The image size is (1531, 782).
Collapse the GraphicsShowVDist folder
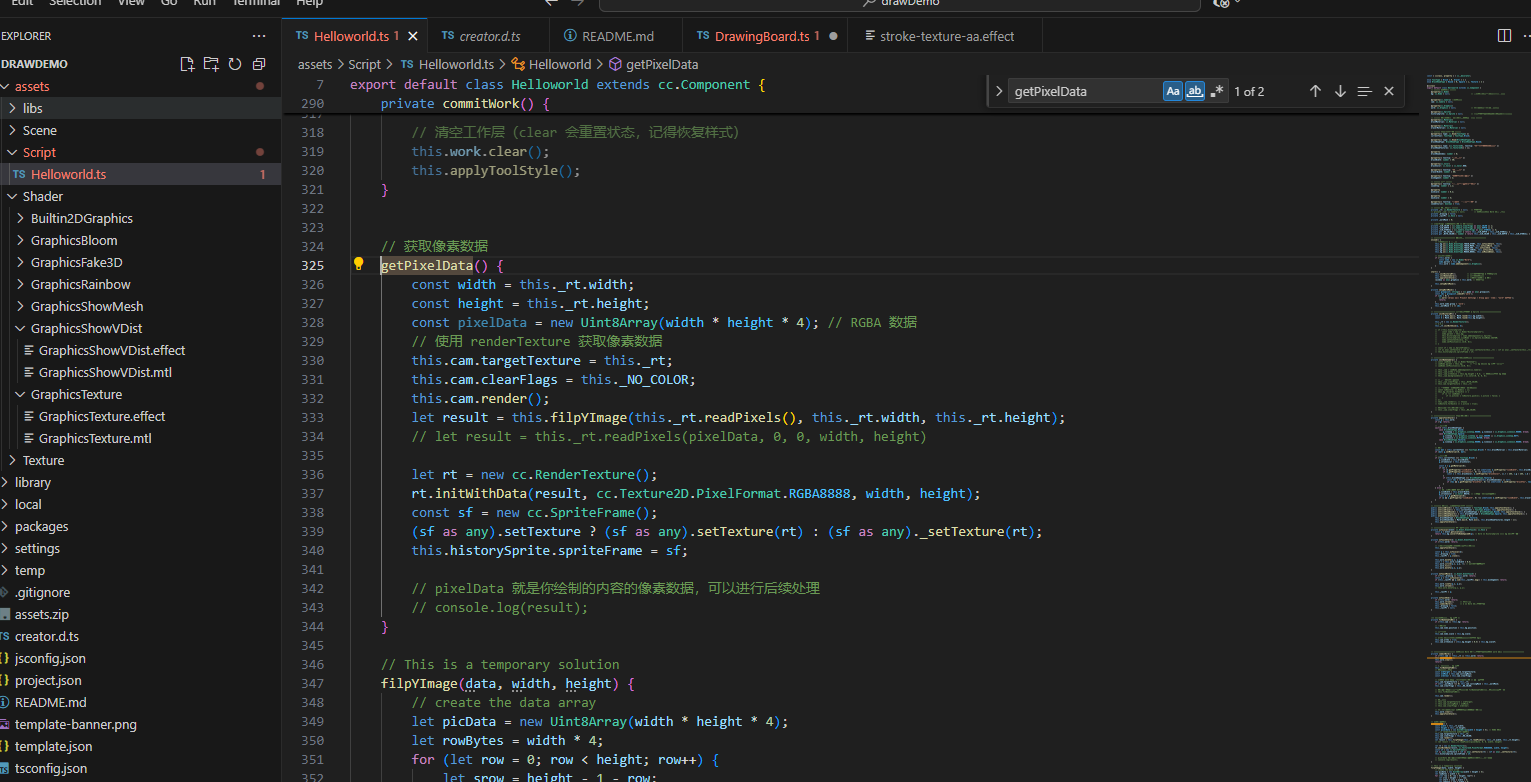20,328
